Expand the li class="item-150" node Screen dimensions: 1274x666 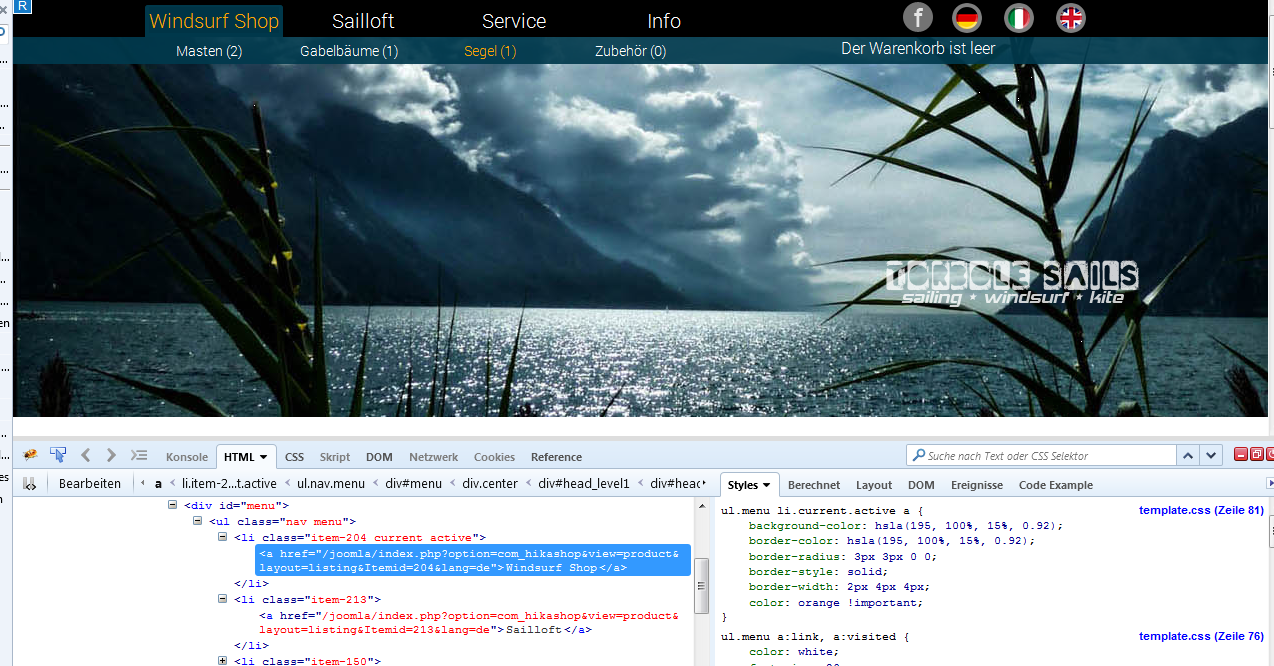[x=223, y=660]
